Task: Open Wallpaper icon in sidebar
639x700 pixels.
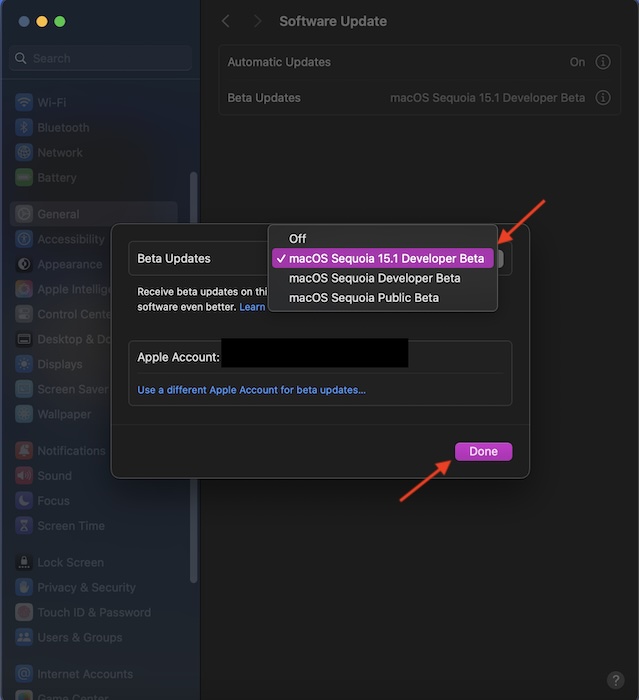Action: pyautogui.click(x=24, y=414)
